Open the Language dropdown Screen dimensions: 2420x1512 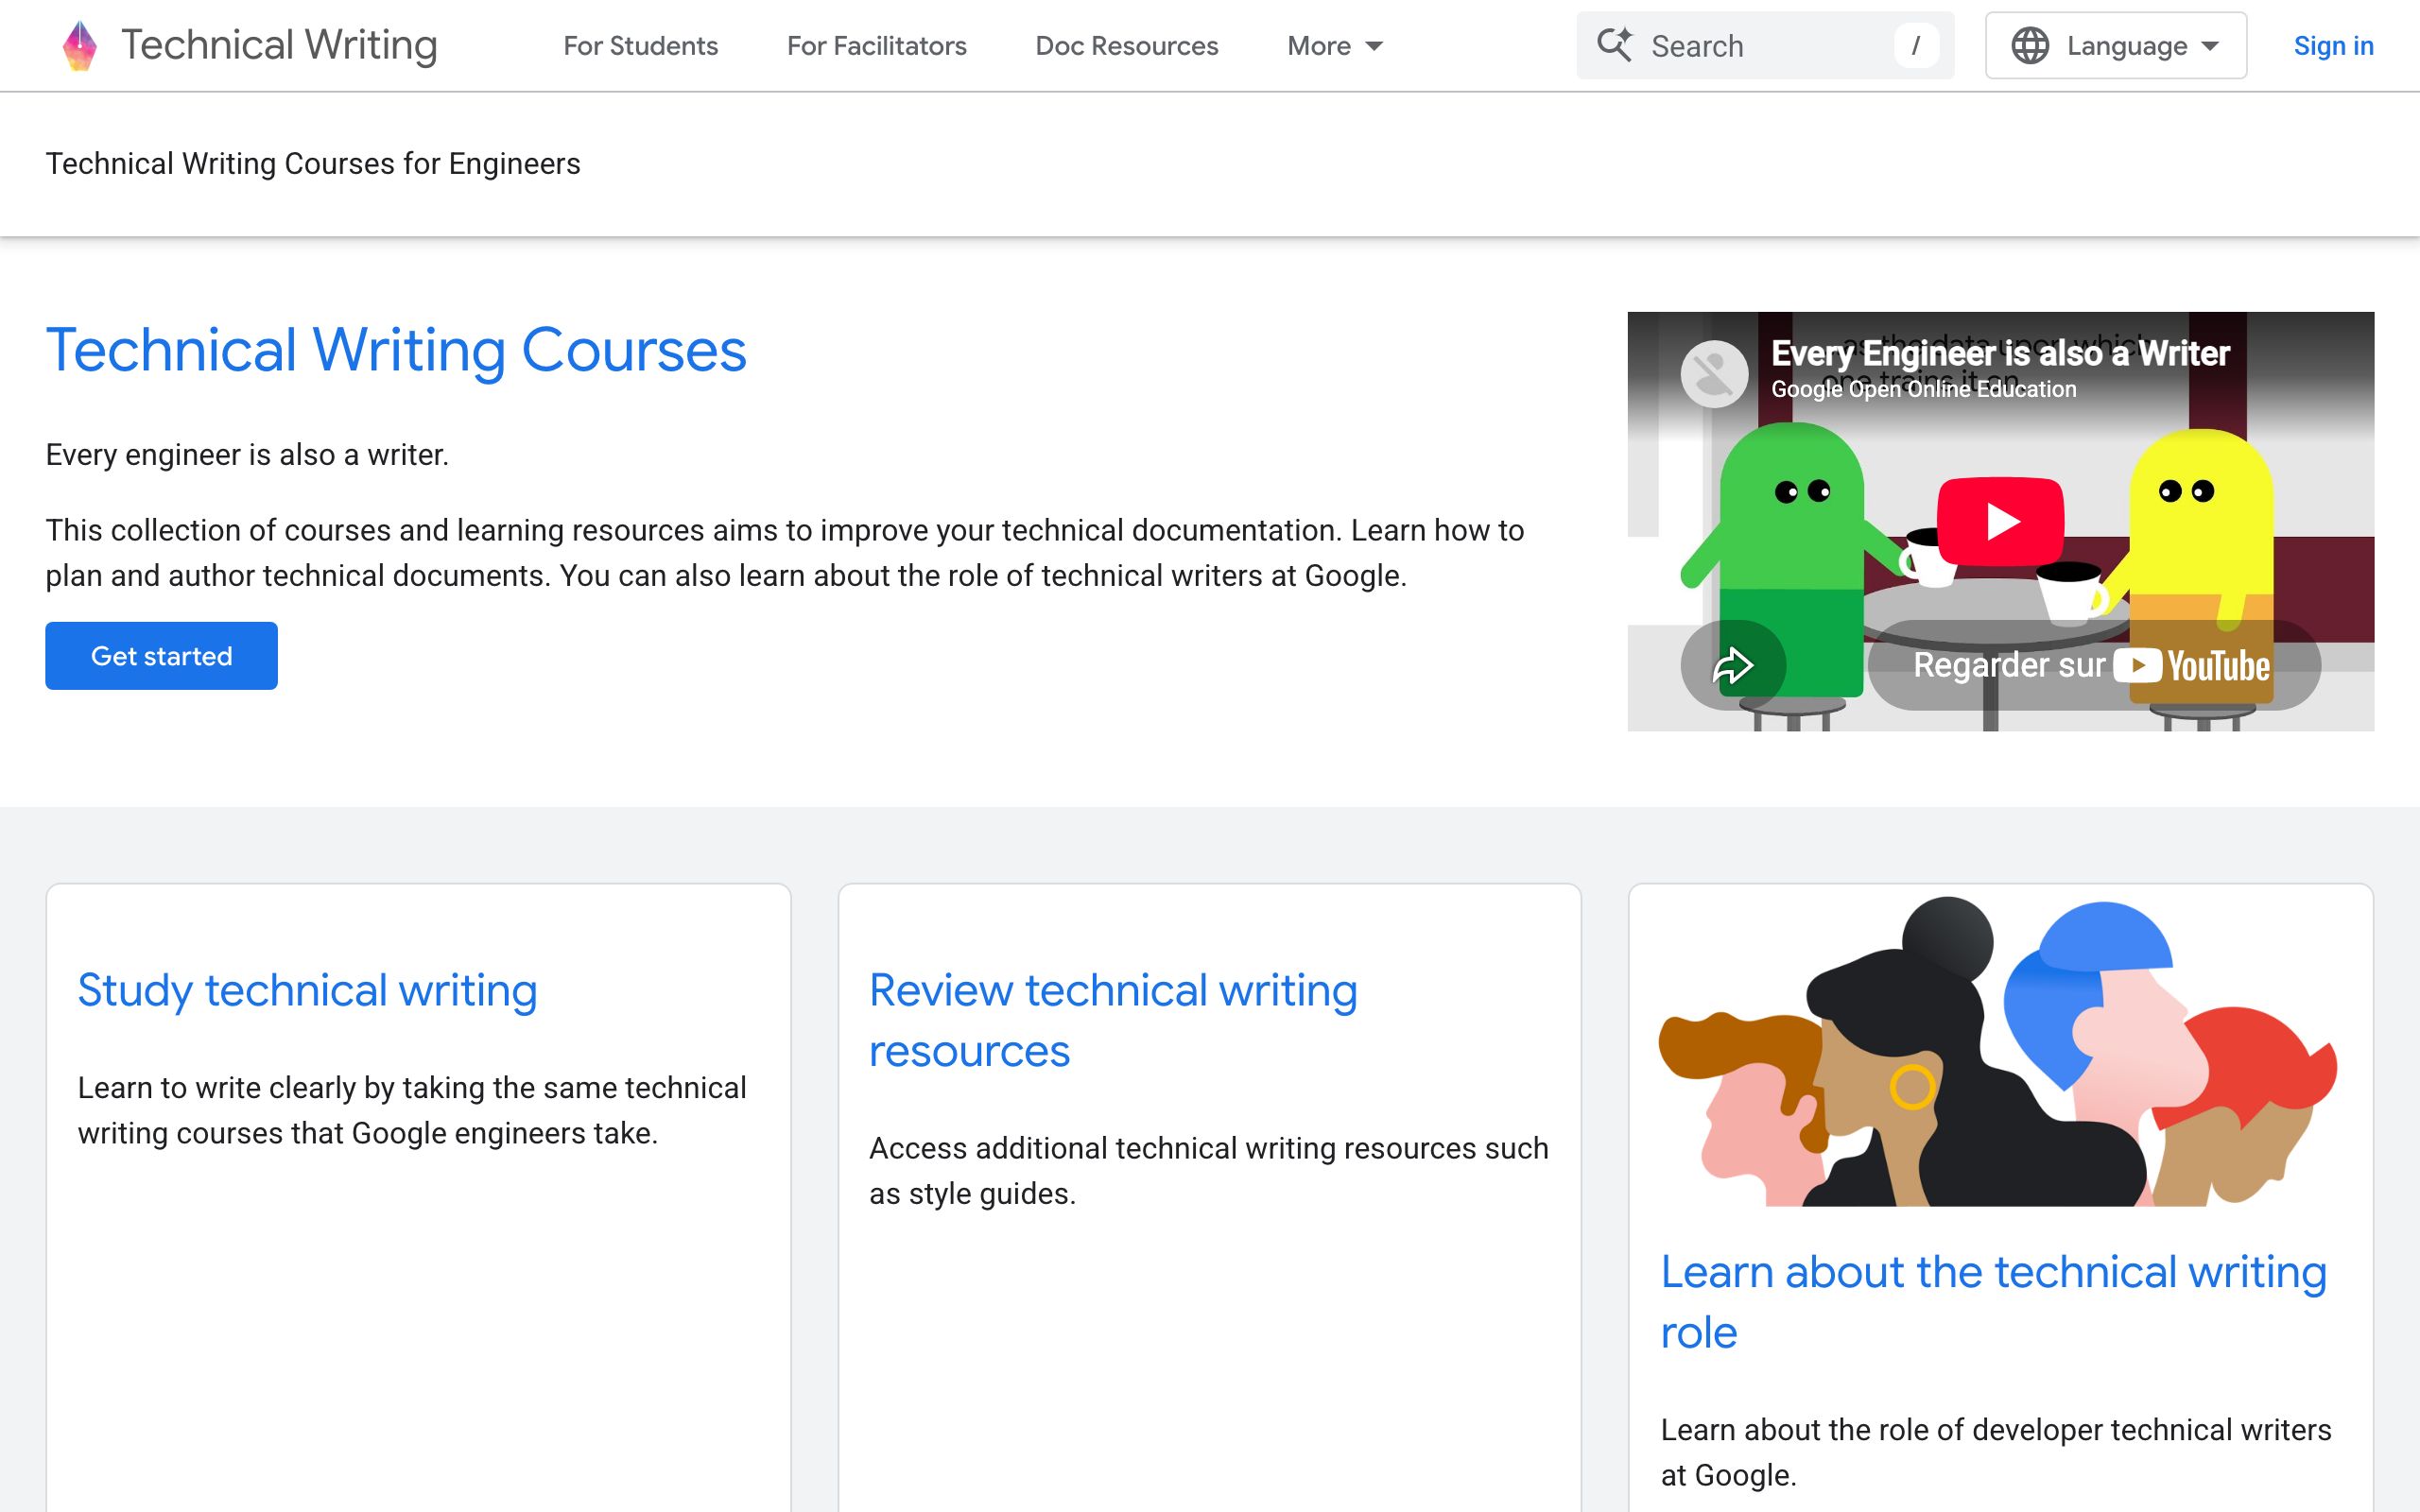pyautogui.click(x=2116, y=46)
